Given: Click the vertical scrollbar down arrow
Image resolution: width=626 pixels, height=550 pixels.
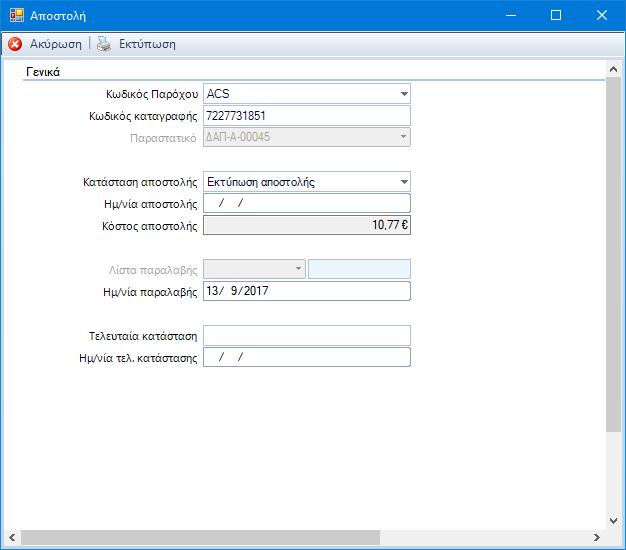Looking at the screenshot, I should (x=613, y=520).
